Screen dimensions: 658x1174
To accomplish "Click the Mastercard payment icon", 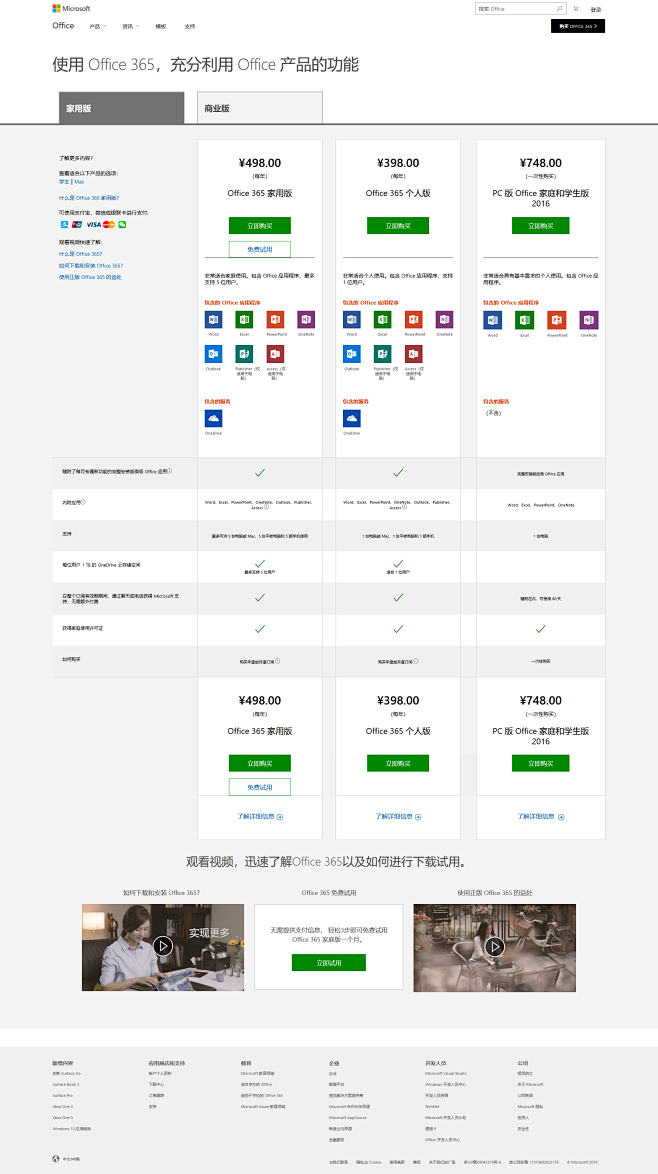I will click(109, 224).
